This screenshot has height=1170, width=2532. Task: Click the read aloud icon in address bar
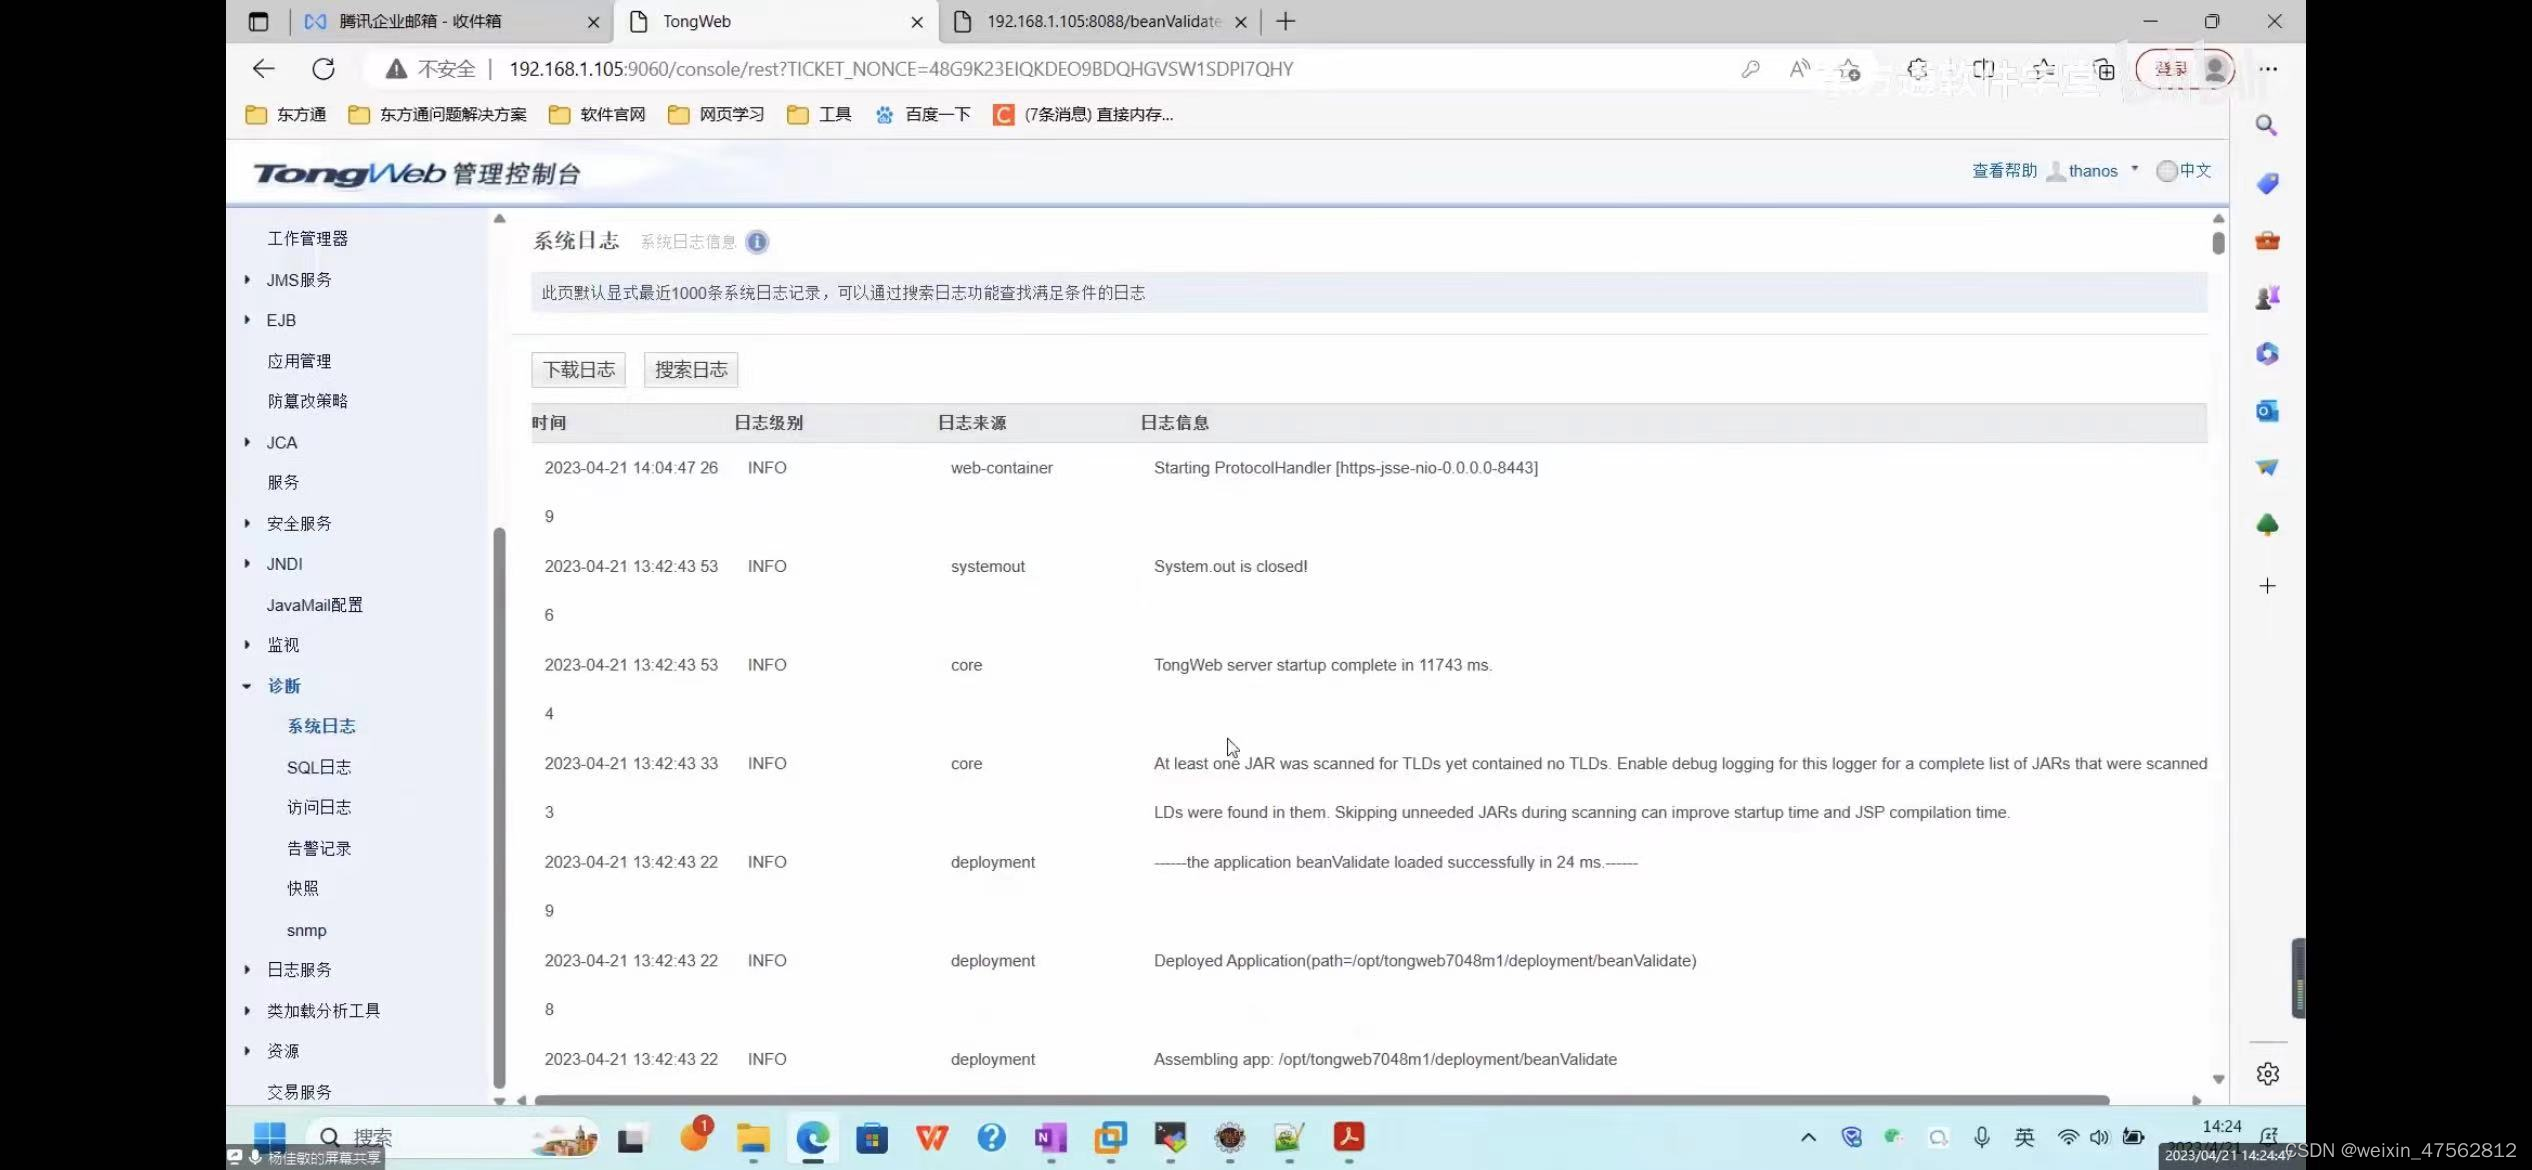pyautogui.click(x=1799, y=69)
